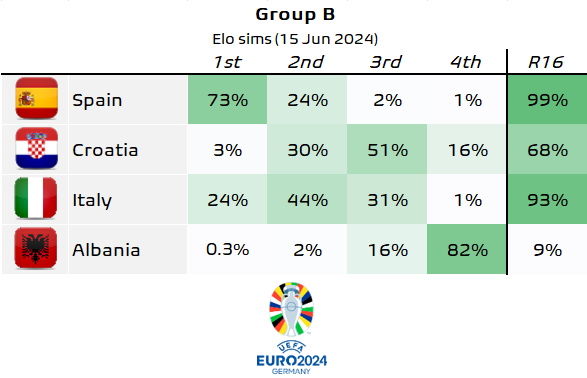Click the Croatia team name
This screenshot has width=587, height=378.
click(105, 150)
